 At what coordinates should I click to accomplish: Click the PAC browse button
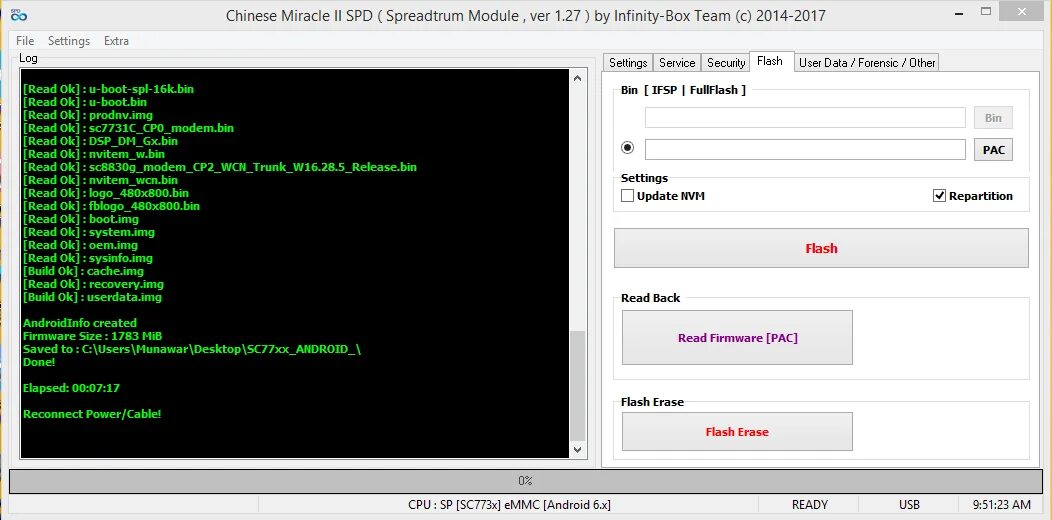(x=993, y=150)
